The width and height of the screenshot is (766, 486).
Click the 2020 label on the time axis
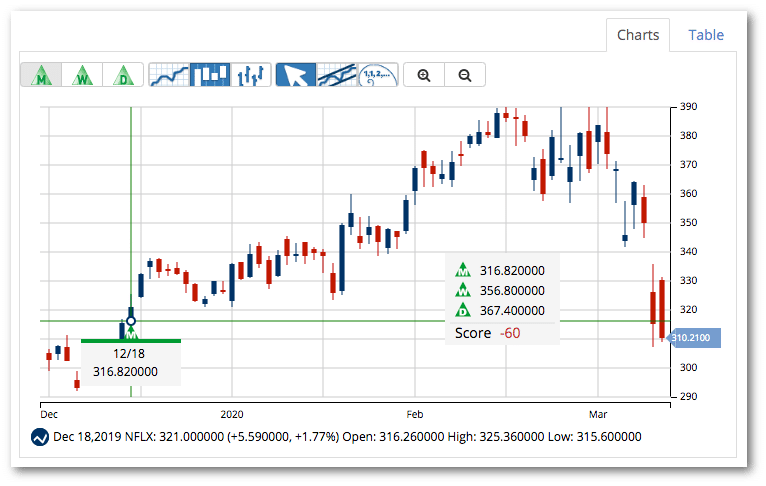pos(232,415)
